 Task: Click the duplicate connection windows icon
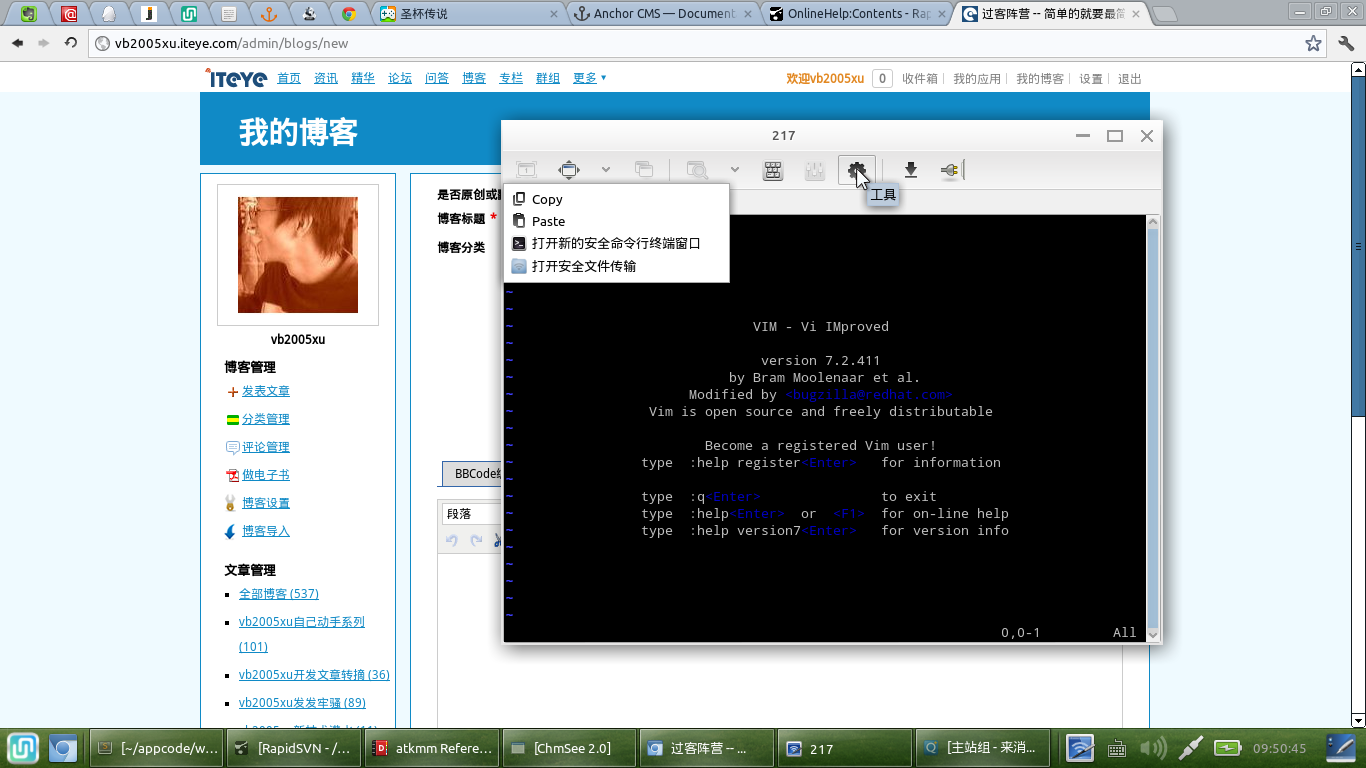[644, 169]
